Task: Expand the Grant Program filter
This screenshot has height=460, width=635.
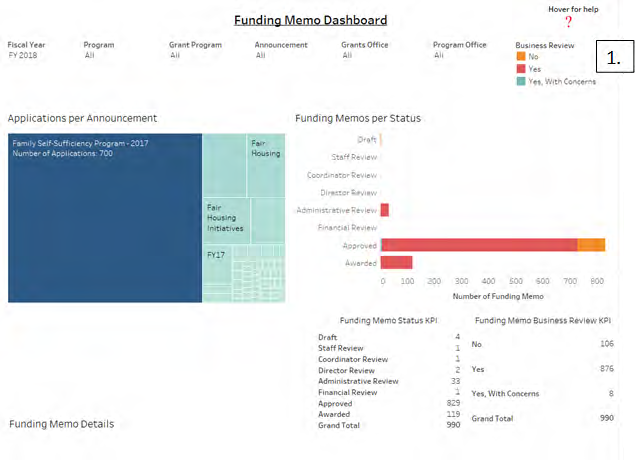Action: [x=176, y=55]
